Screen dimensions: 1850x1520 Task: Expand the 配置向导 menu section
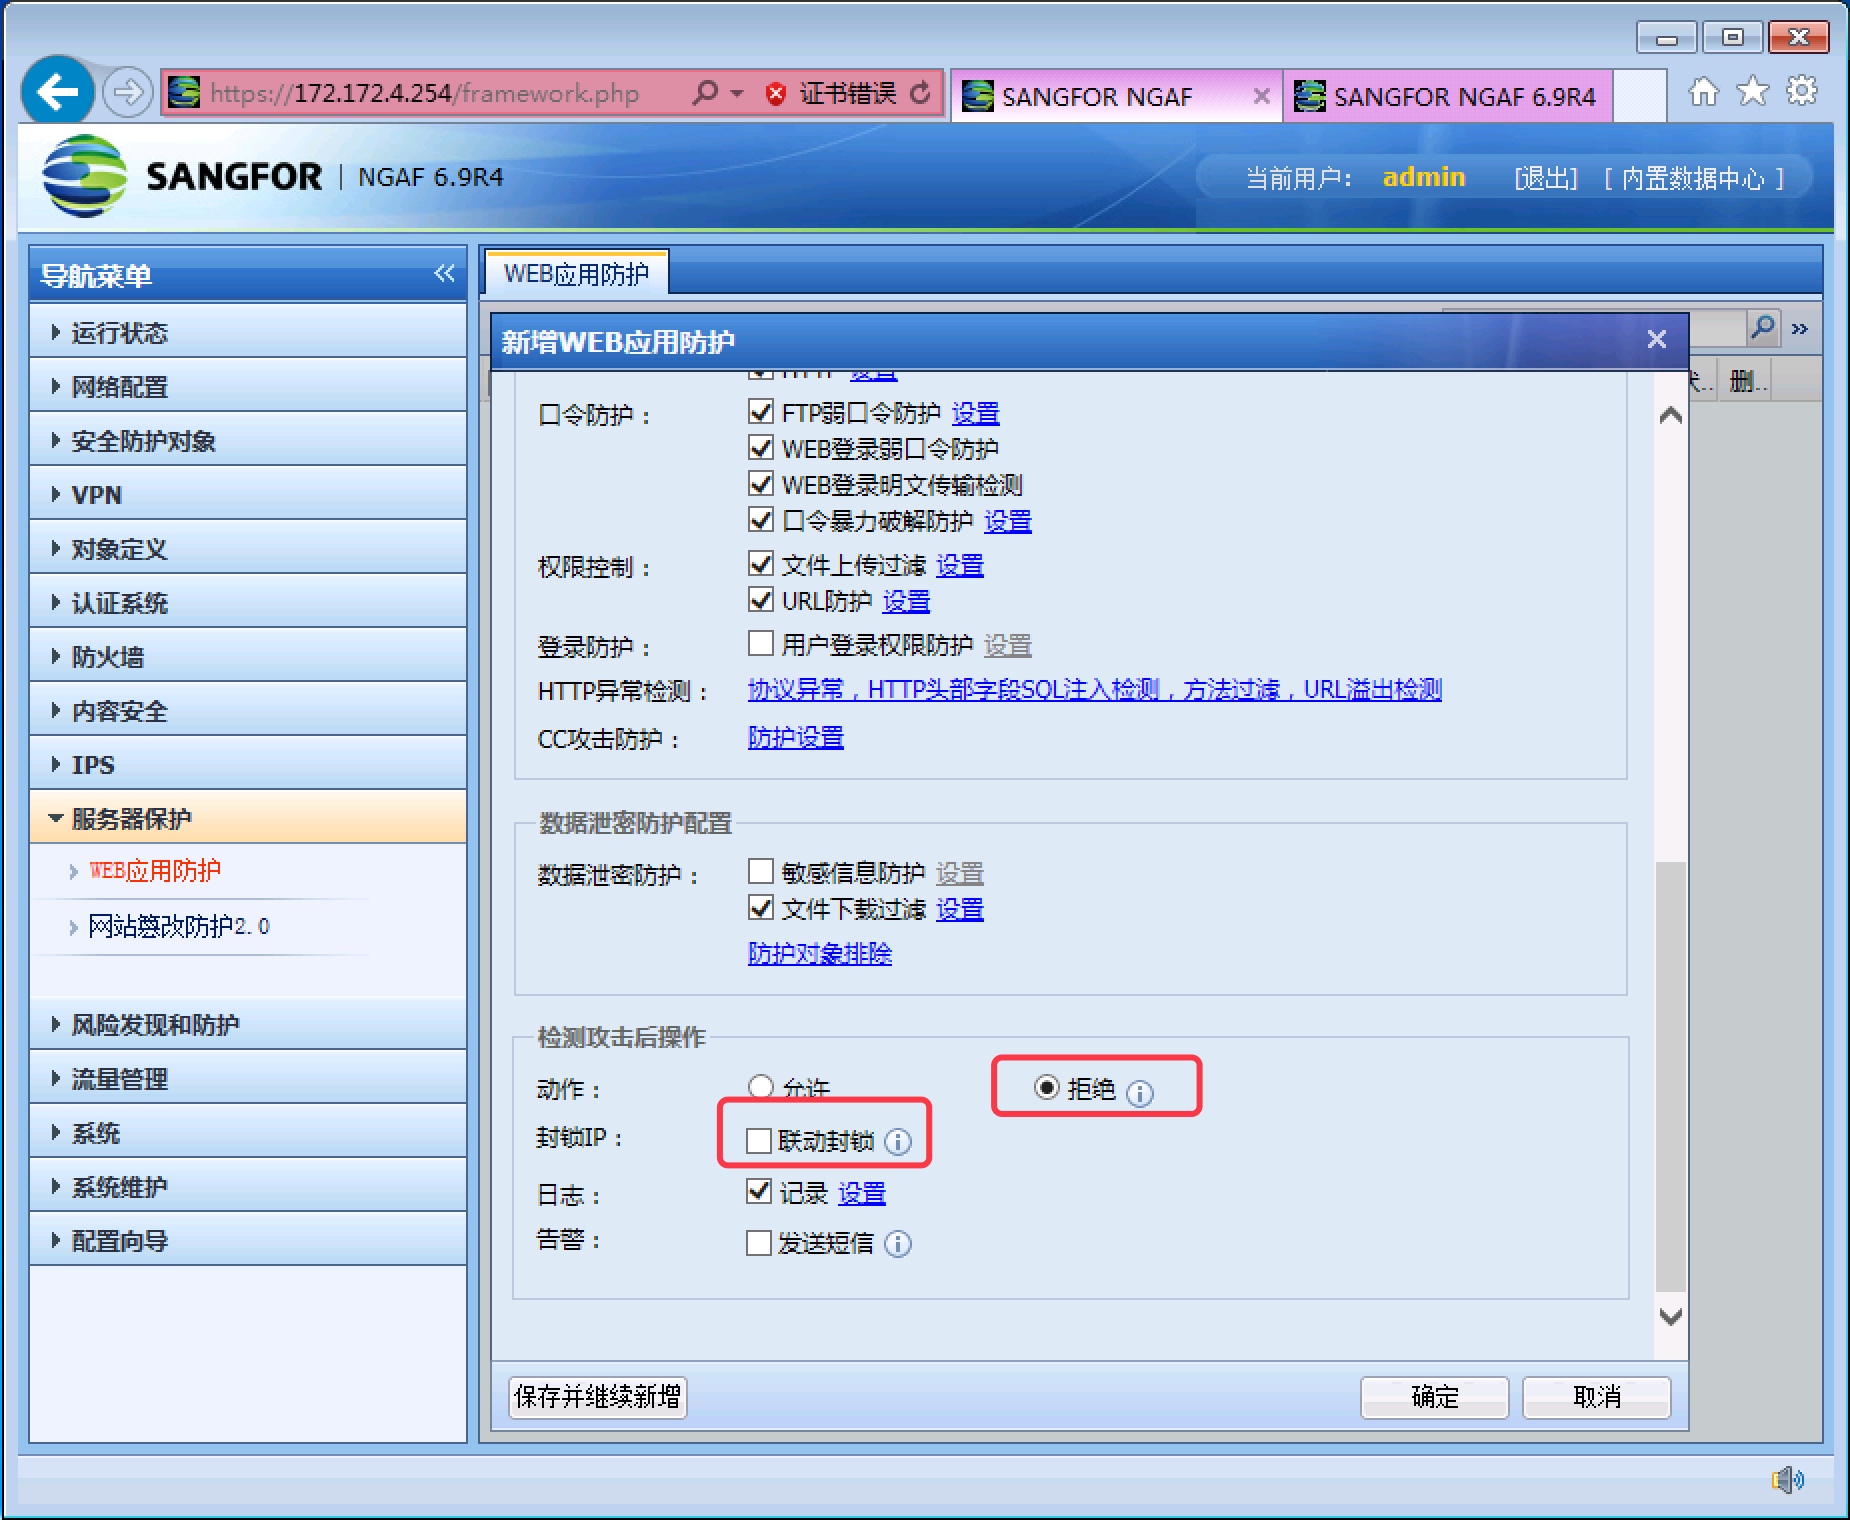tap(248, 1240)
